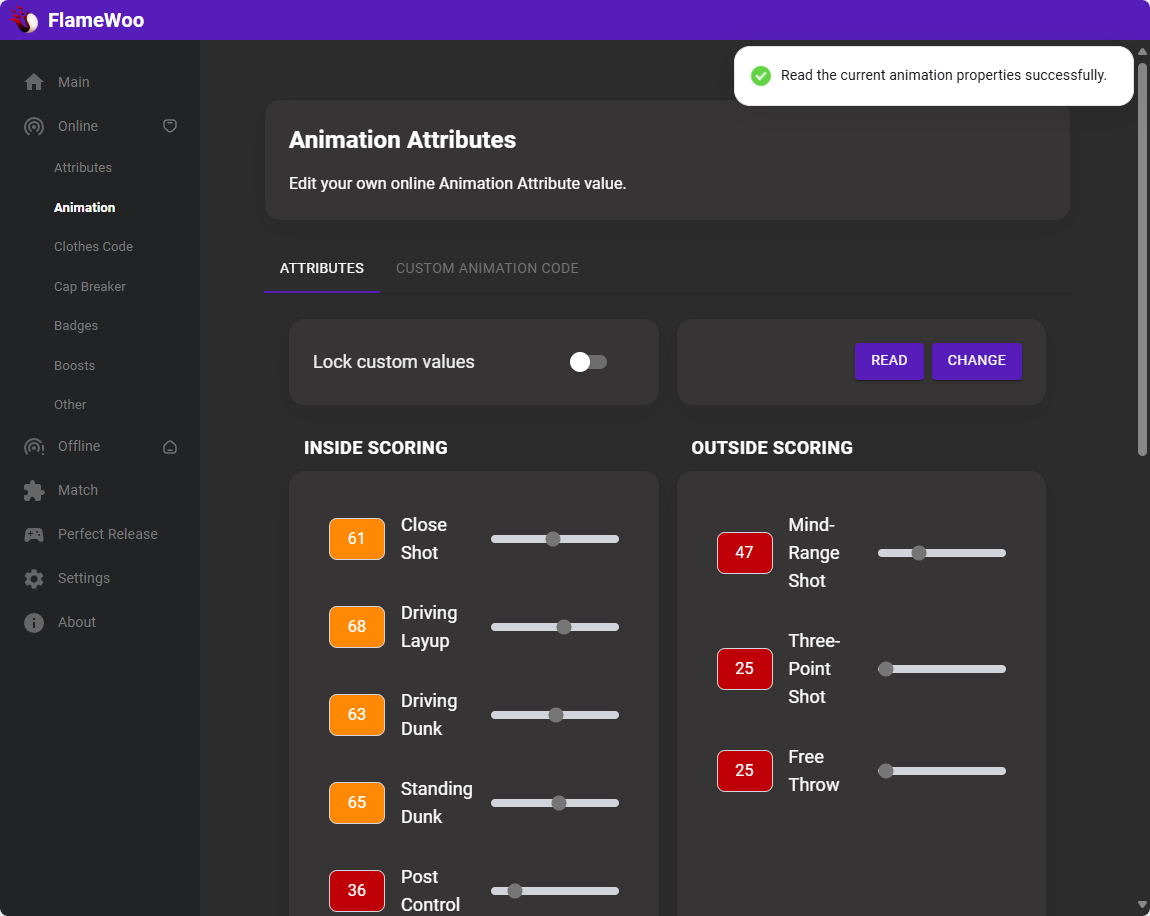
Task: Click the OUTSIDE SCORING heading
Action: (x=772, y=448)
